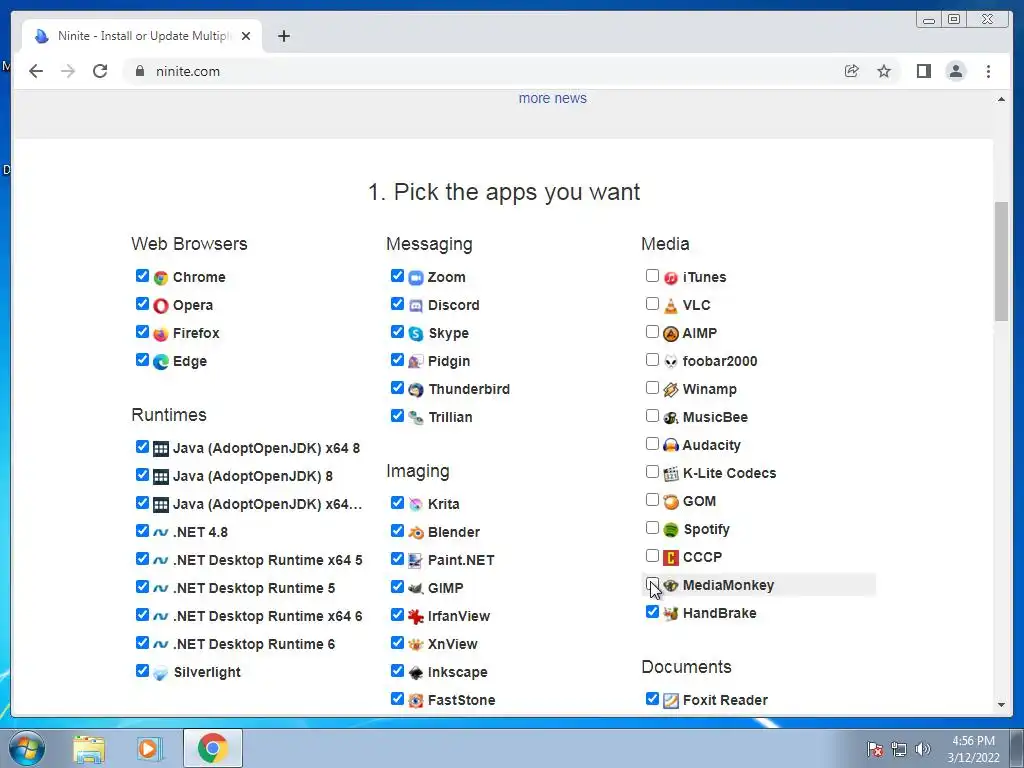
Task: Click the Chrome app icon in Web Browsers
Action: coord(161,278)
